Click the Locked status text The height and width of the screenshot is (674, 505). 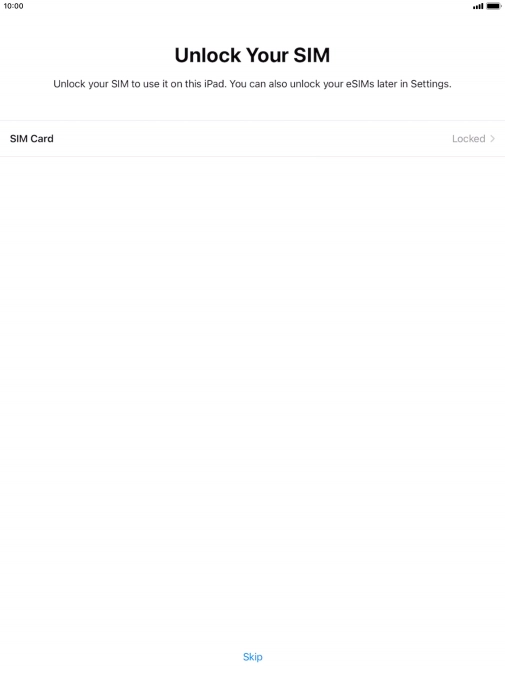468,138
